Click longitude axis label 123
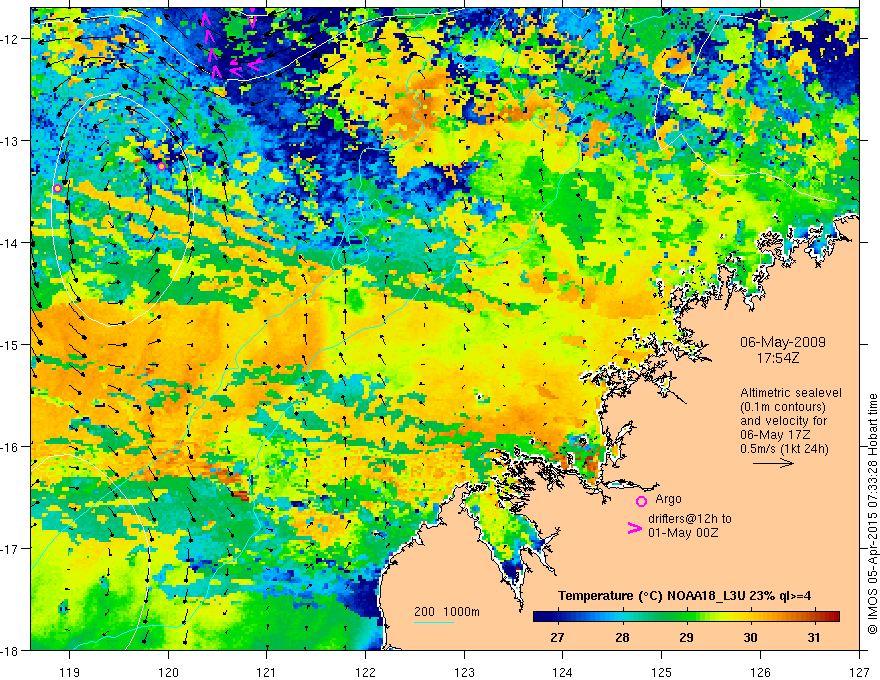Viewport: 880px width, 680px height. (464, 672)
